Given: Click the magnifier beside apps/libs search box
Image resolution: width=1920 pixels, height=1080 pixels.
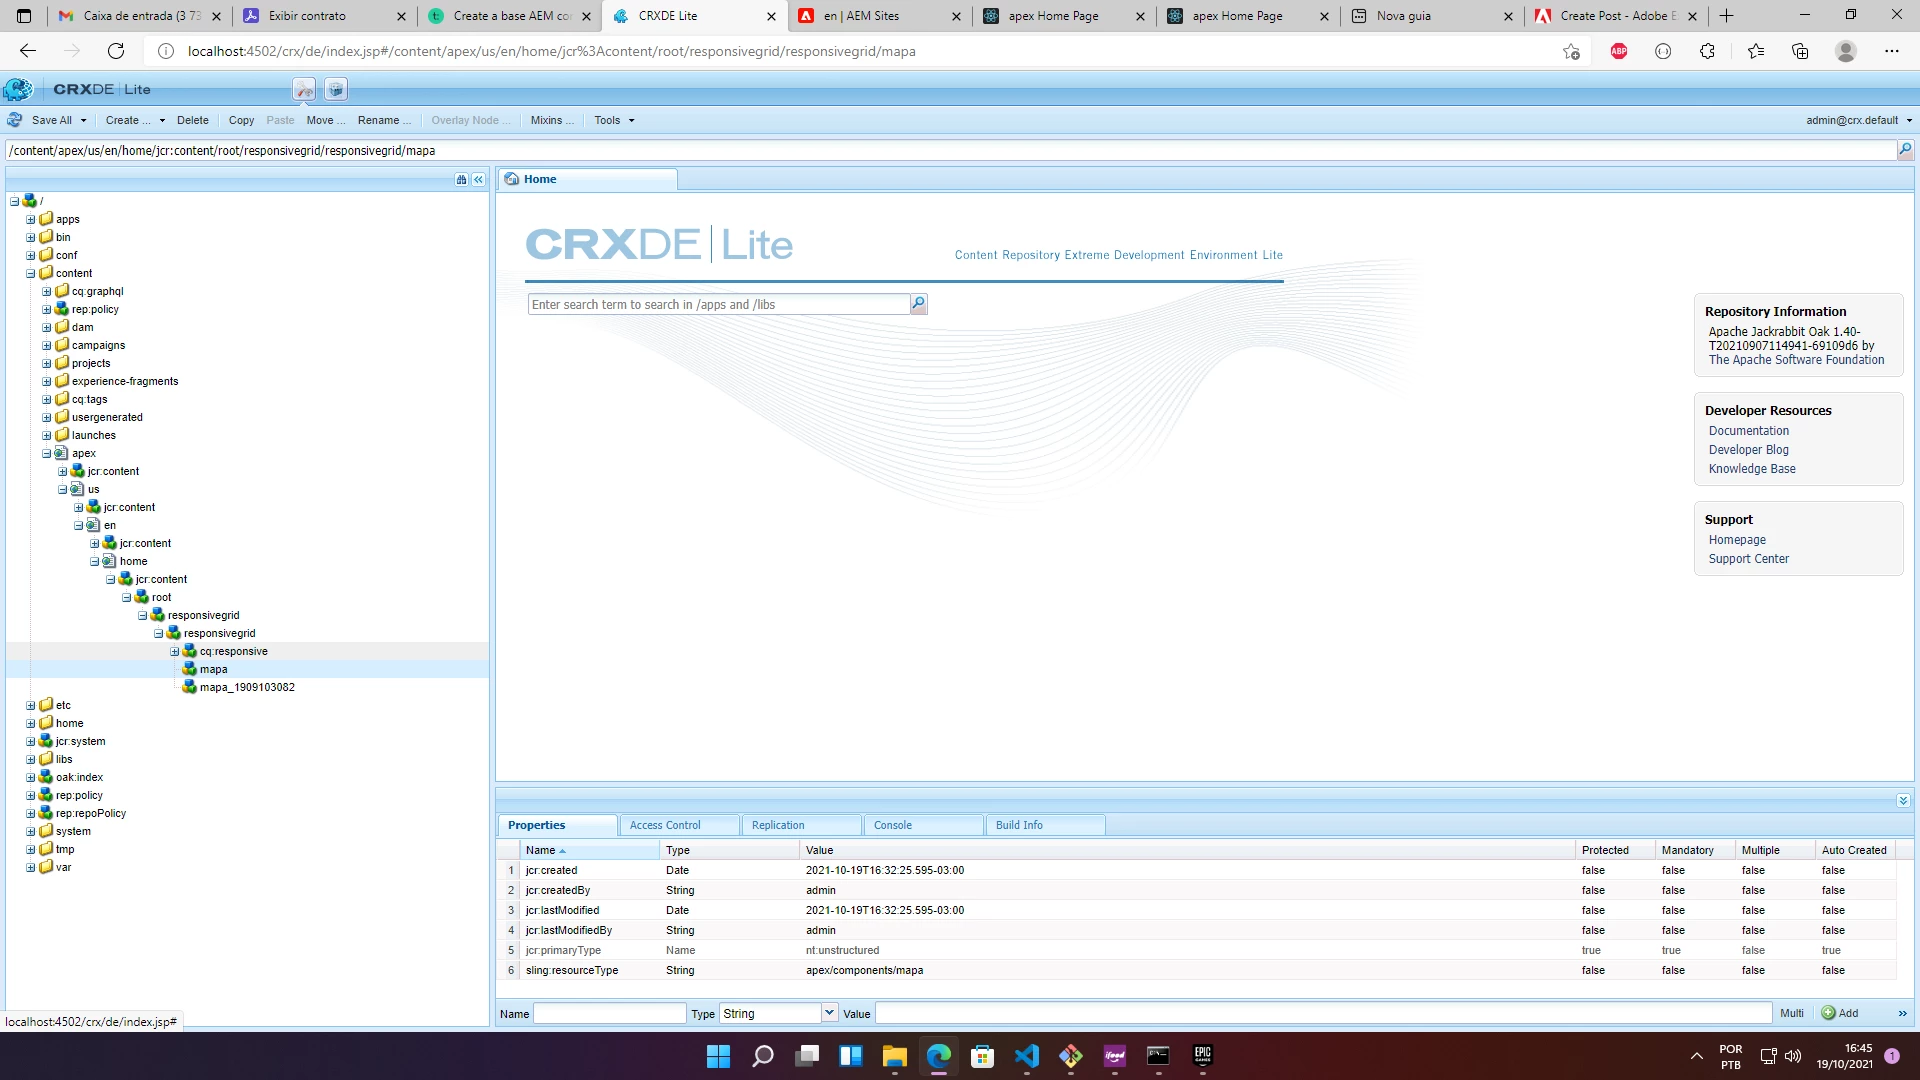Looking at the screenshot, I should tap(918, 304).
